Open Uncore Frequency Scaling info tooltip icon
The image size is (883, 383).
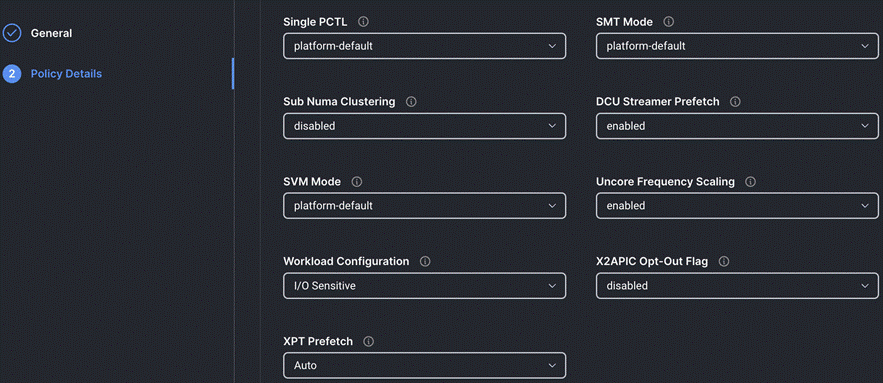(x=750, y=182)
